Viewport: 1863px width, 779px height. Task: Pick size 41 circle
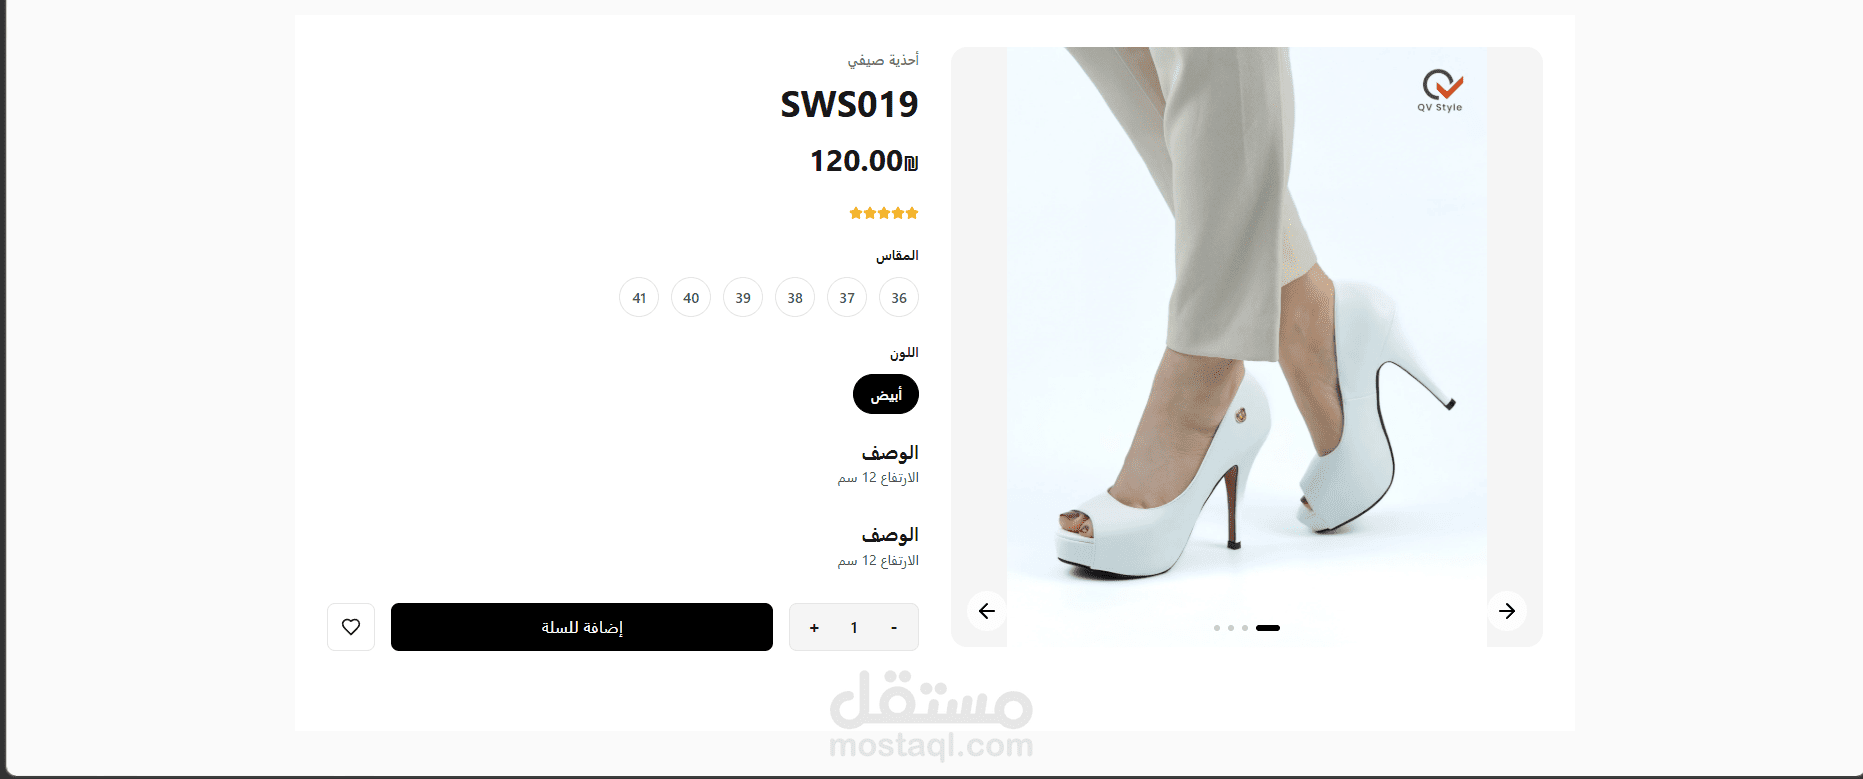pyautogui.click(x=639, y=297)
